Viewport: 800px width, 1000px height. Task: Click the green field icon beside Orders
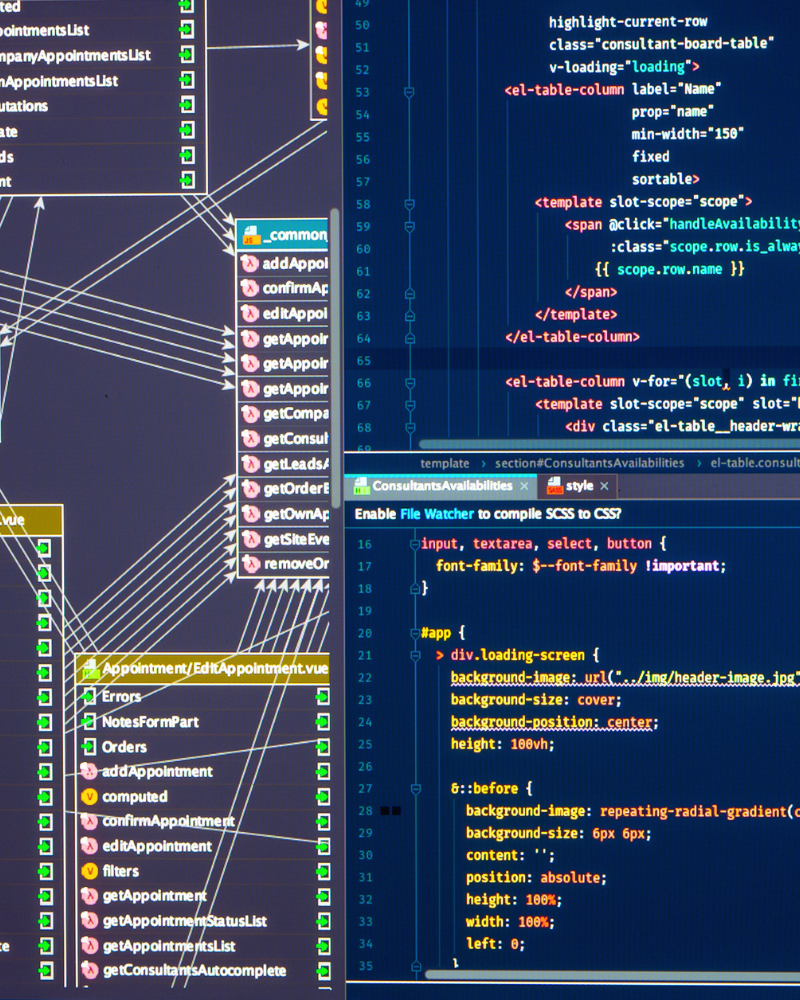click(x=89, y=747)
